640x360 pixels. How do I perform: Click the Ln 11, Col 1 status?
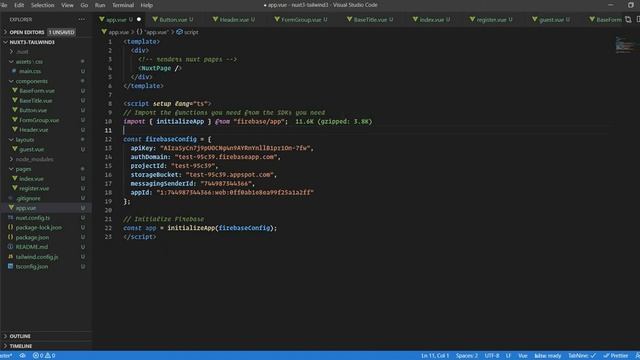435,356
